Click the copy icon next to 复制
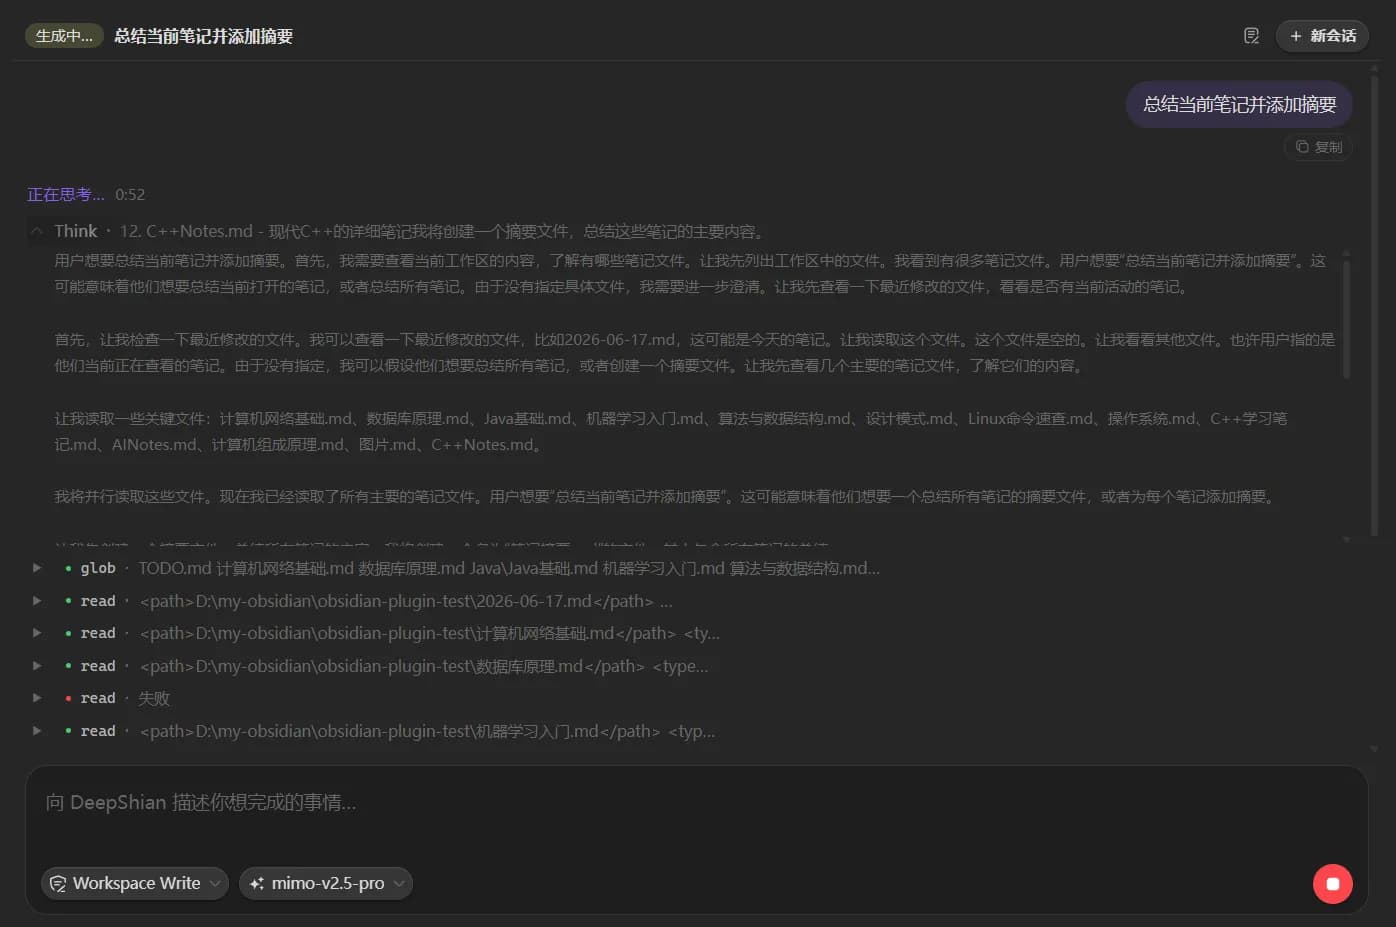 [x=1302, y=147]
